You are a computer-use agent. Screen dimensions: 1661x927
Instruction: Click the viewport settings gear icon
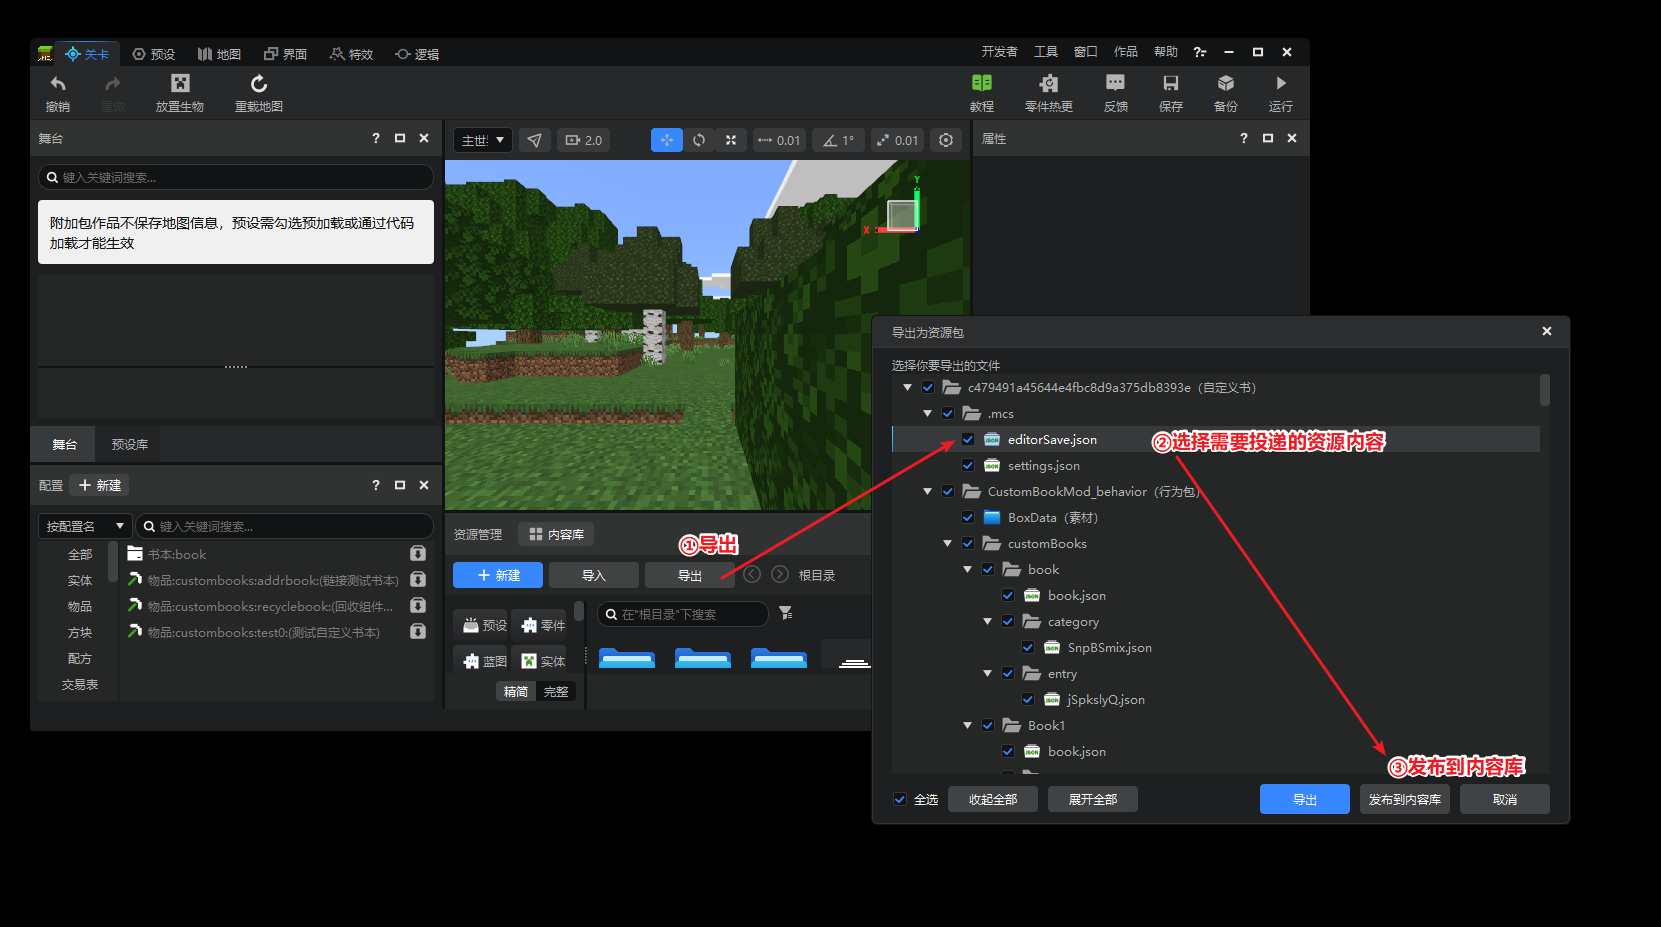click(x=946, y=140)
